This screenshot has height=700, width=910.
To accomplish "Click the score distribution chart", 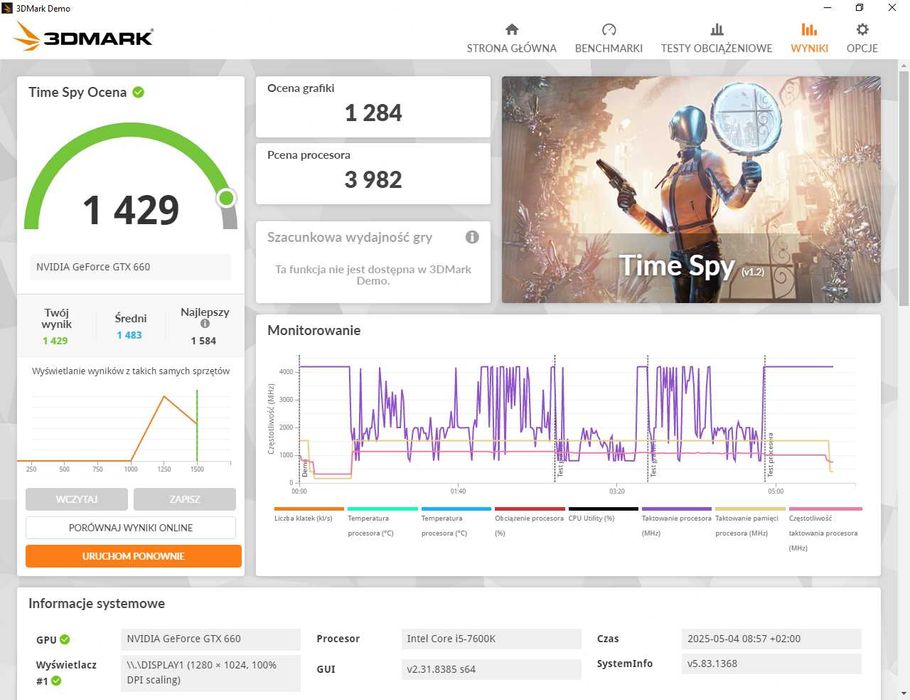I will tap(124, 428).
